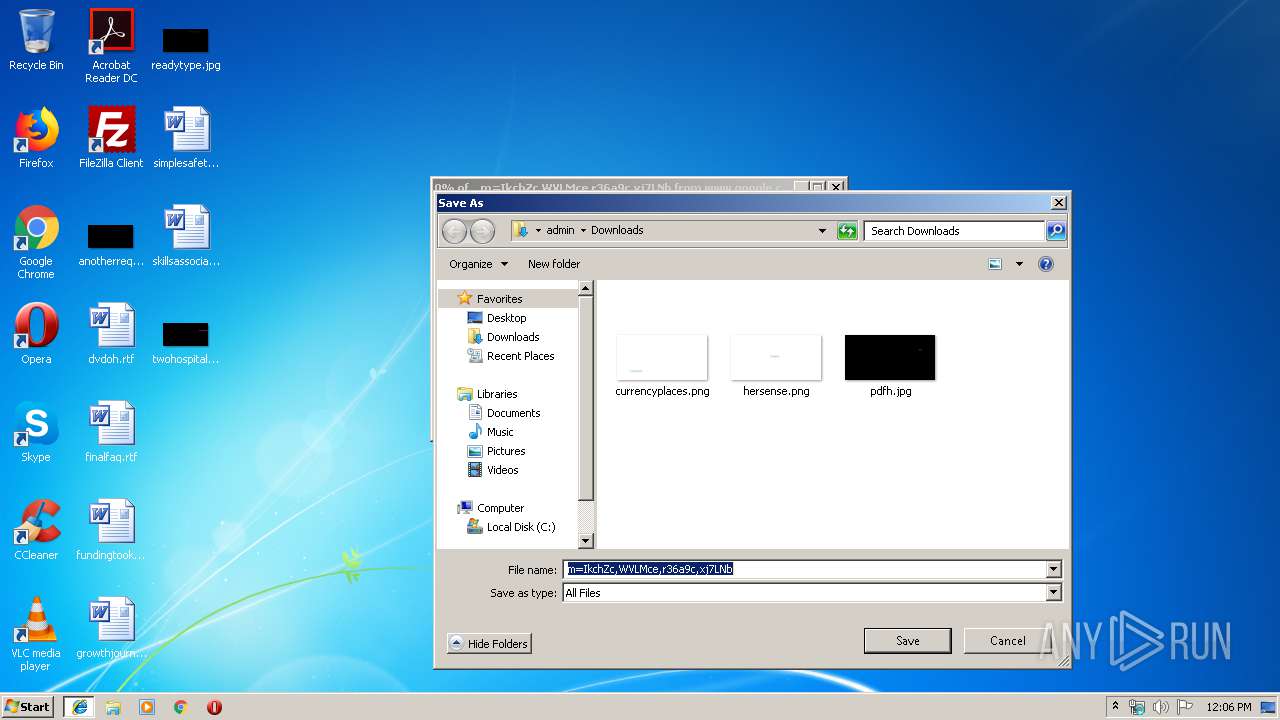Refresh the Downloads folder view
Viewport: 1280px width, 720px height.
[847, 231]
